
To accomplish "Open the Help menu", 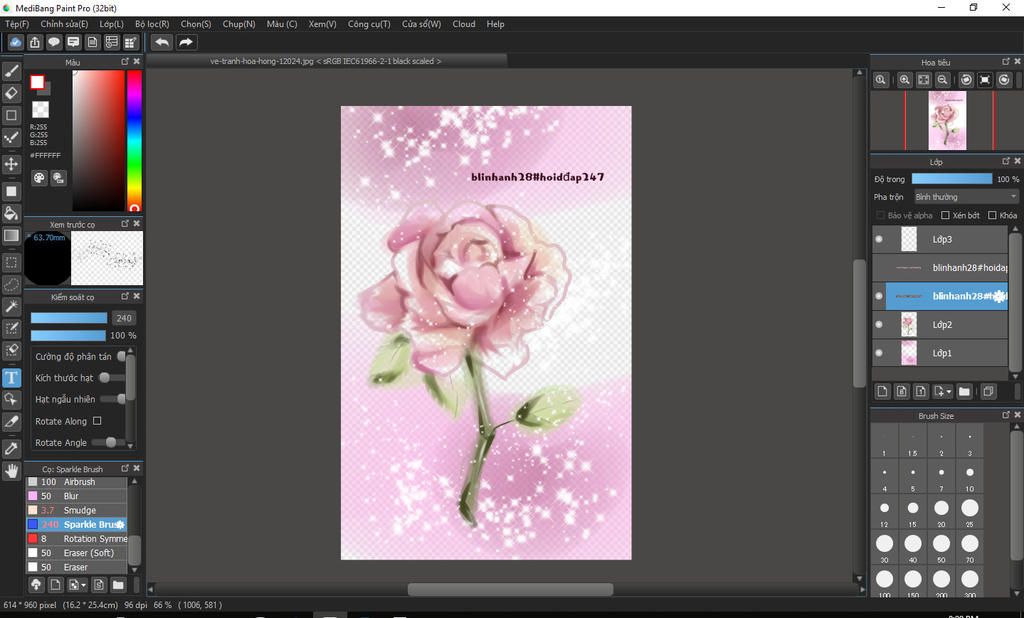I will click(x=495, y=24).
